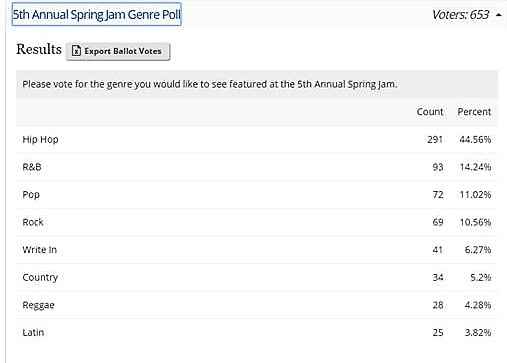Click the Percent column header
Screen dimensions: 507x363
pyautogui.click(x=474, y=112)
